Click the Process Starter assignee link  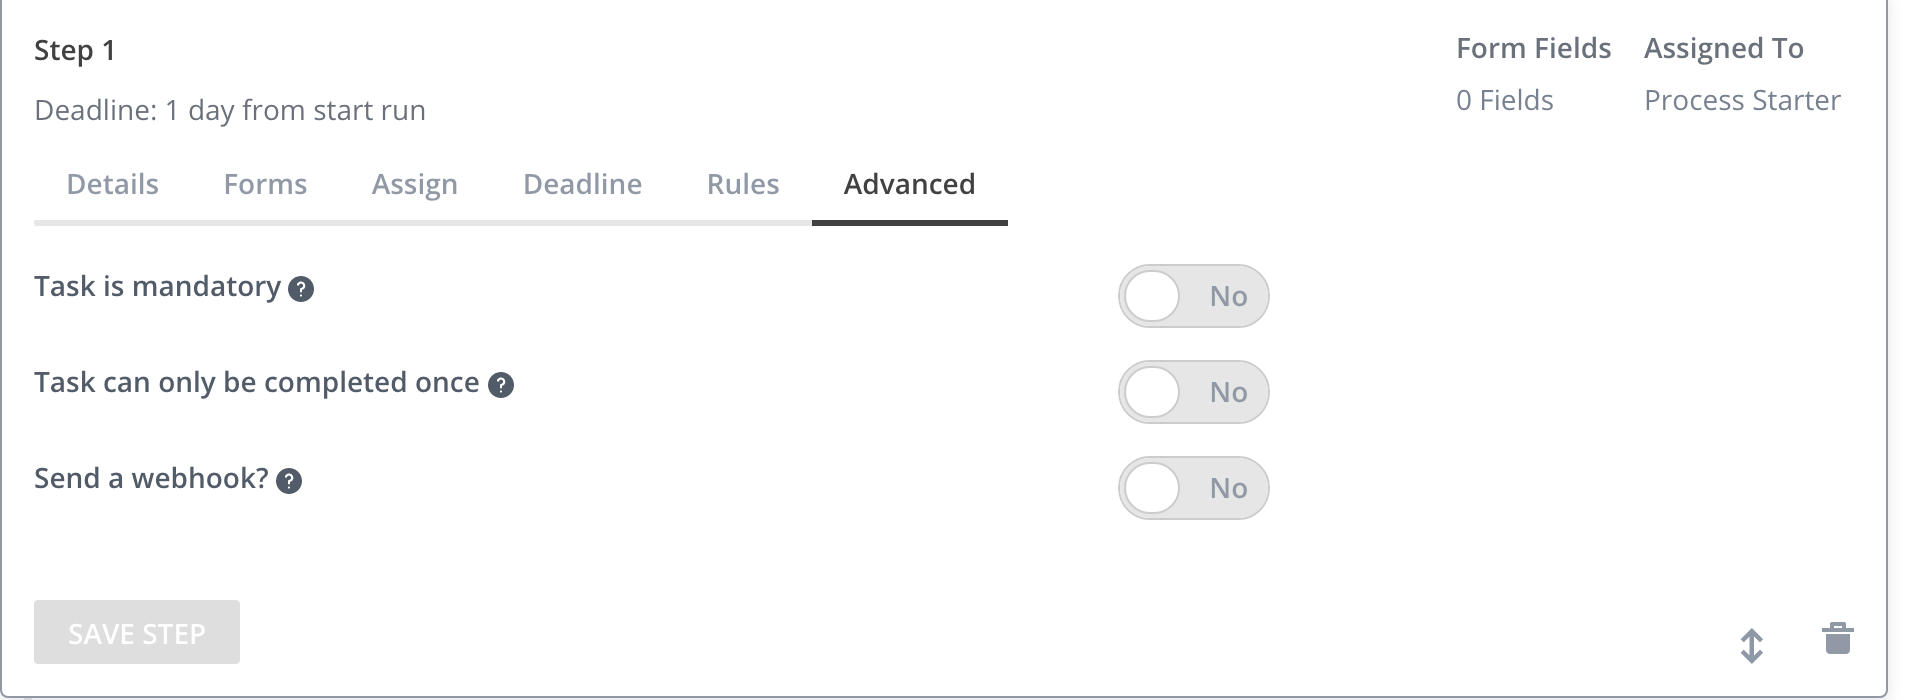1742,100
